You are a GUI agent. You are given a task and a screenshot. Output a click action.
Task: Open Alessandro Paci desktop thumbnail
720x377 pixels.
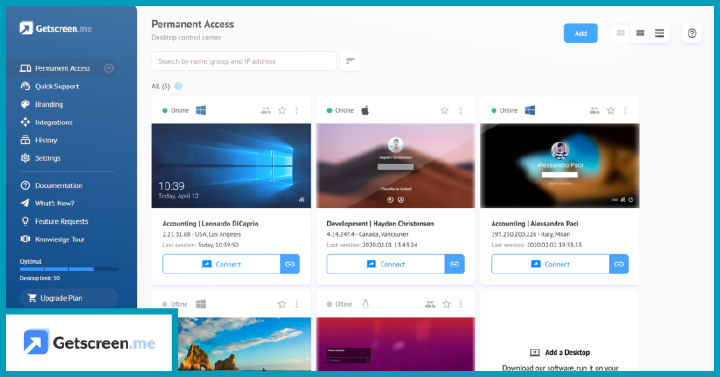(x=560, y=165)
